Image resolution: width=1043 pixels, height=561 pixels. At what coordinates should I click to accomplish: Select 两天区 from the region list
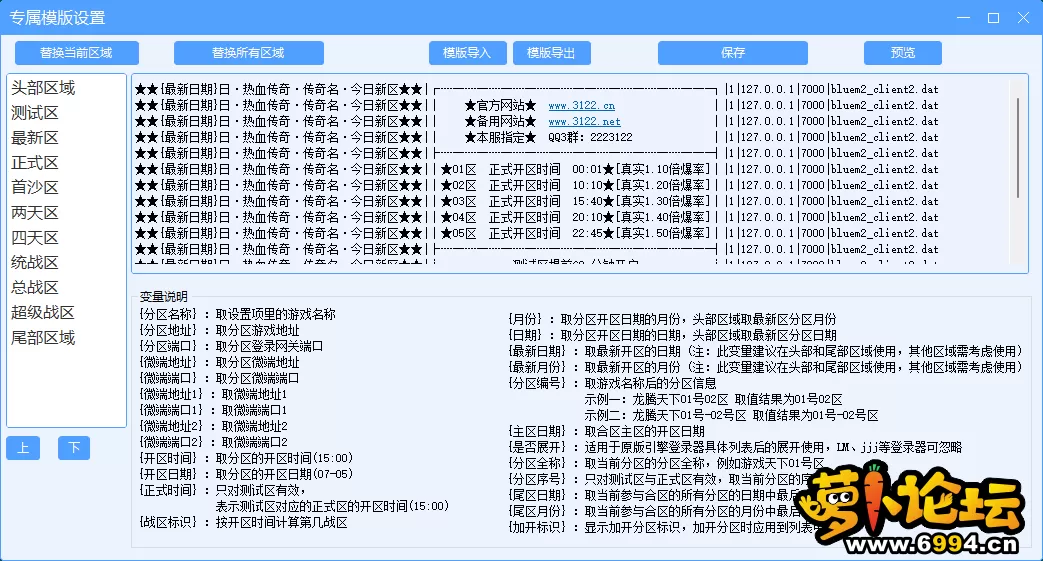(35, 213)
